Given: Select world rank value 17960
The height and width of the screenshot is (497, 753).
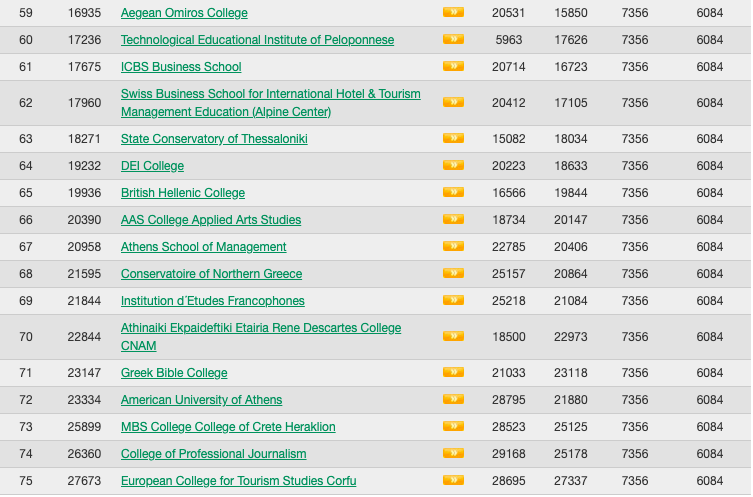Looking at the screenshot, I should point(85,103).
